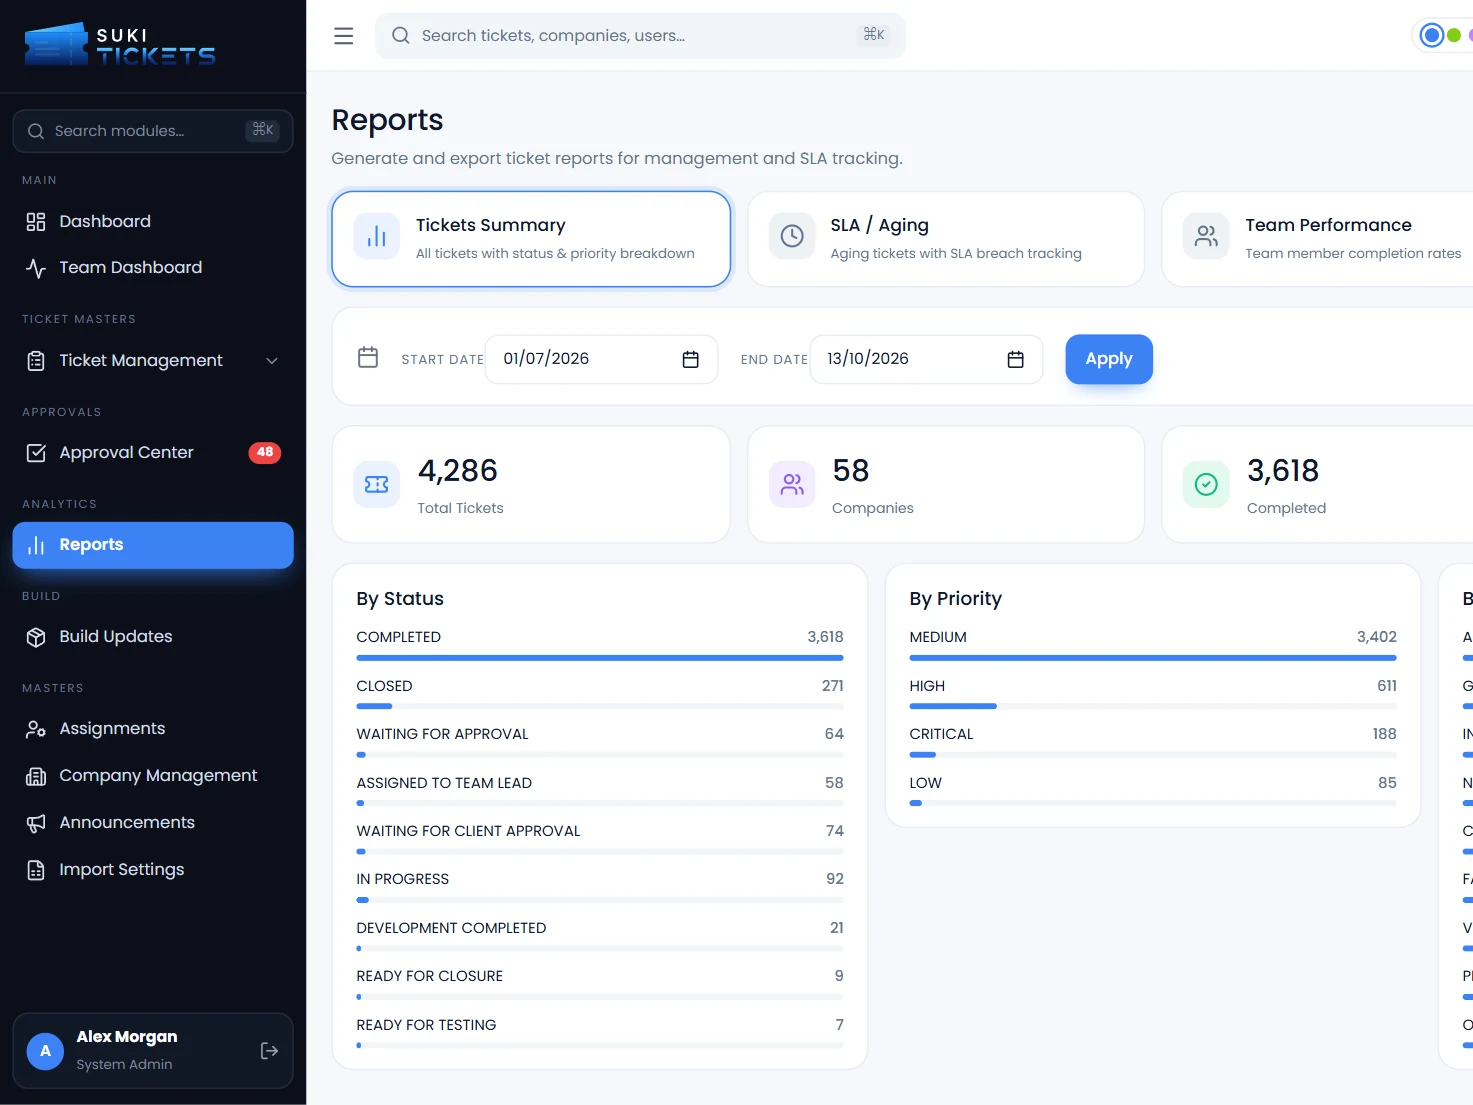Image resolution: width=1473 pixels, height=1105 pixels.
Task: Click the Announcements megaphone icon
Action: 36,823
